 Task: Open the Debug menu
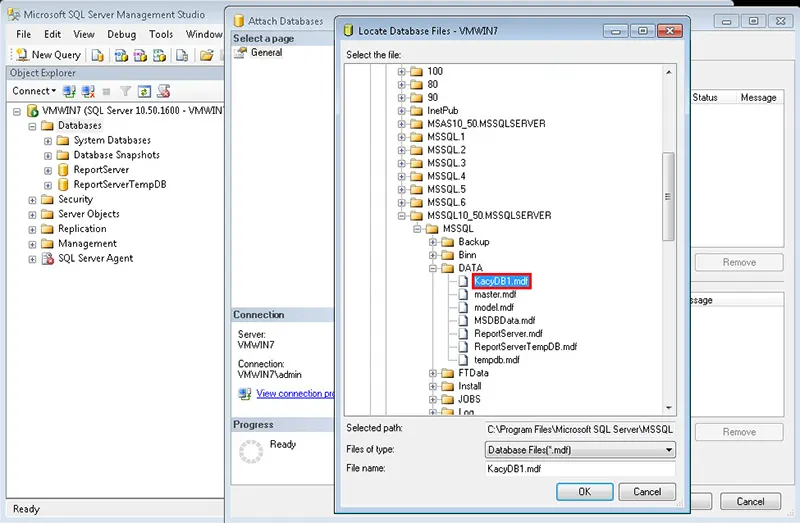(121, 34)
